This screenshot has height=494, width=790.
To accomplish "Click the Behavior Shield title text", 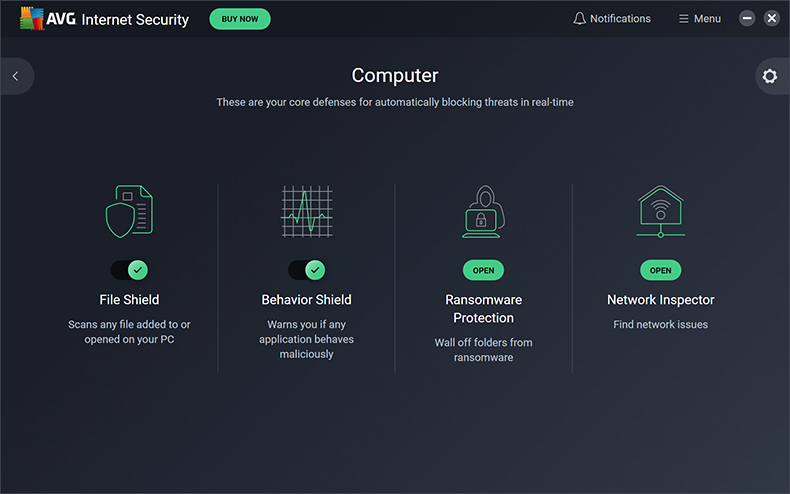I will pos(306,299).
